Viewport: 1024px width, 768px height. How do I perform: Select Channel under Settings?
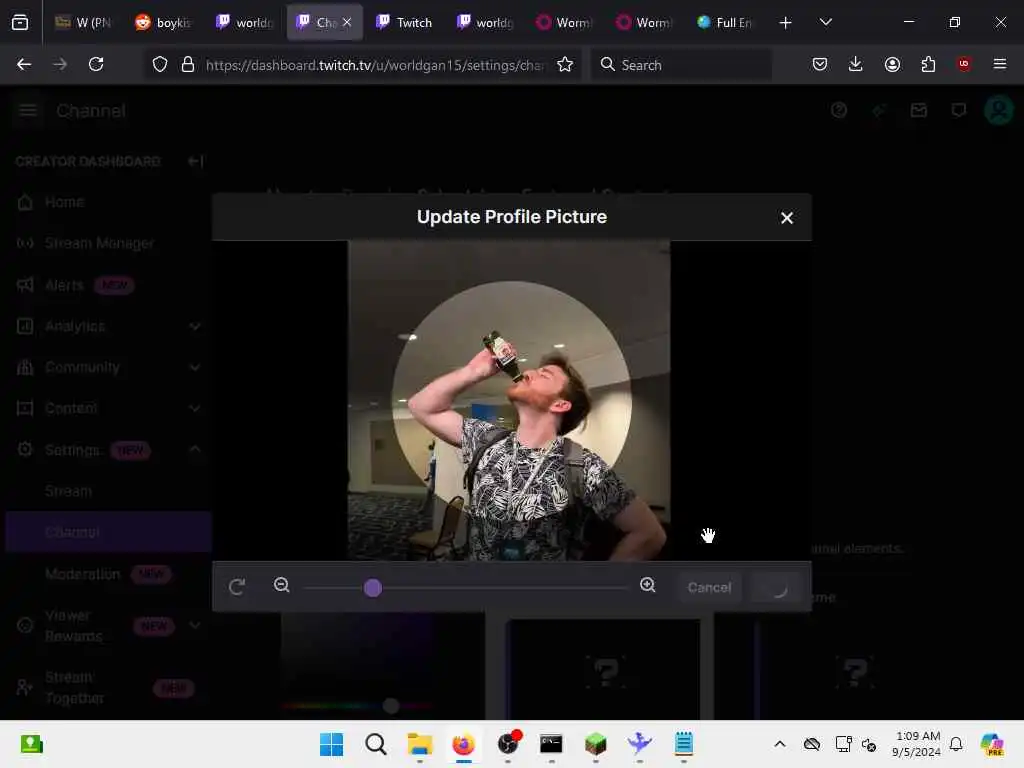tap(108, 532)
